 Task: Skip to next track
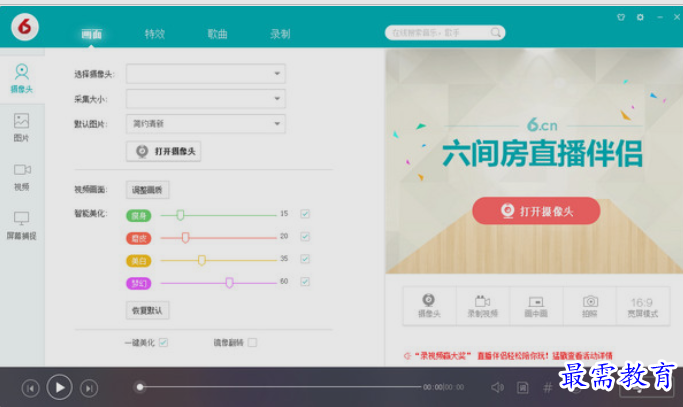pos(89,388)
